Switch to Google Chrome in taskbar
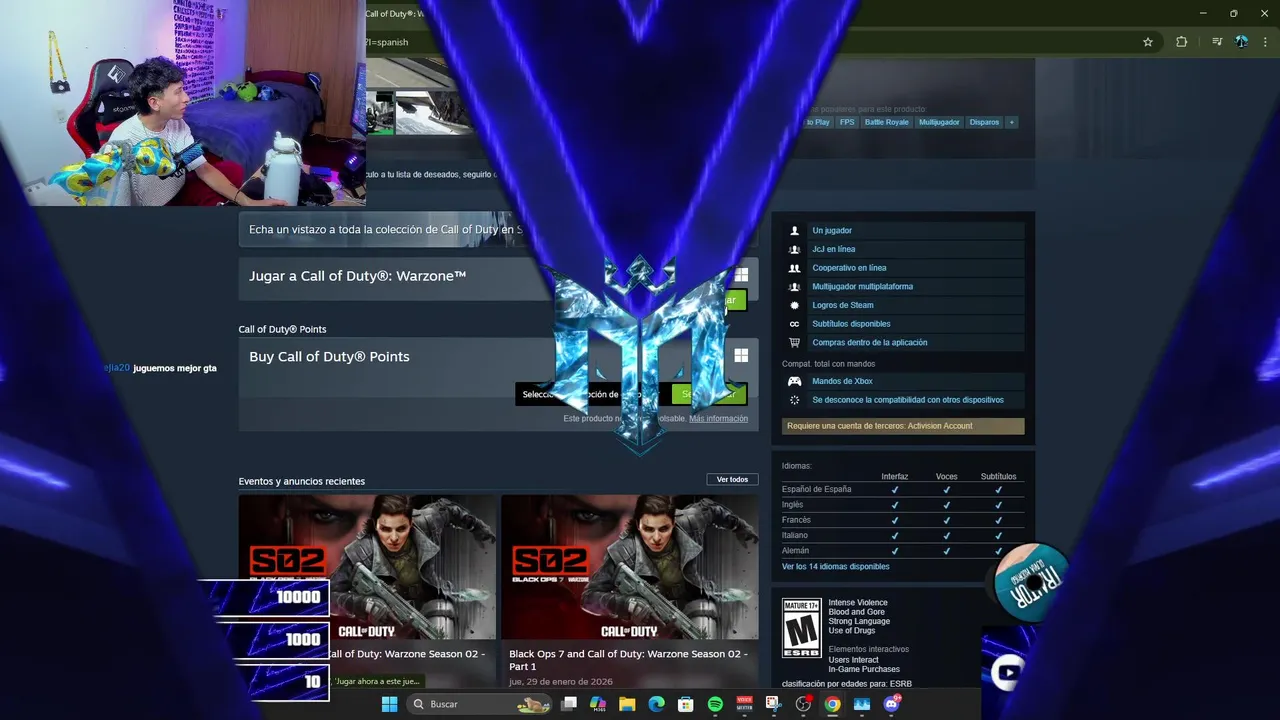 832,704
